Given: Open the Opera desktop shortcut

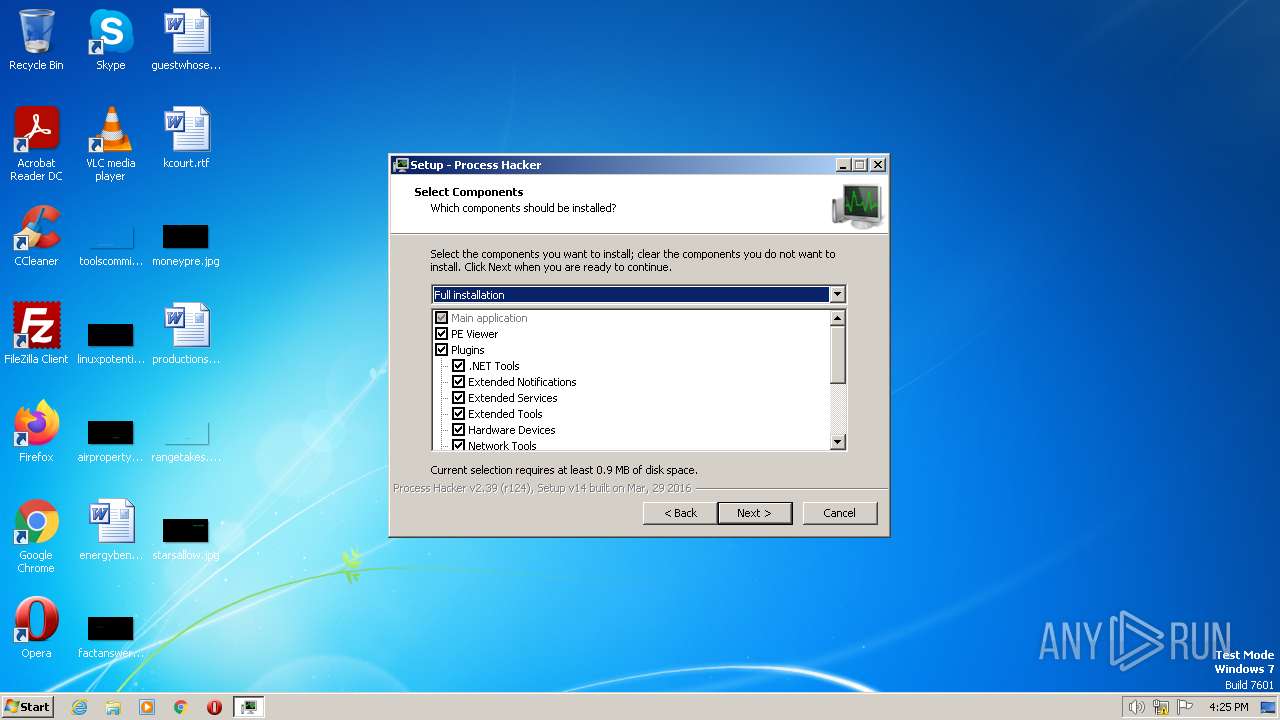Looking at the screenshot, I should [36, 628].
